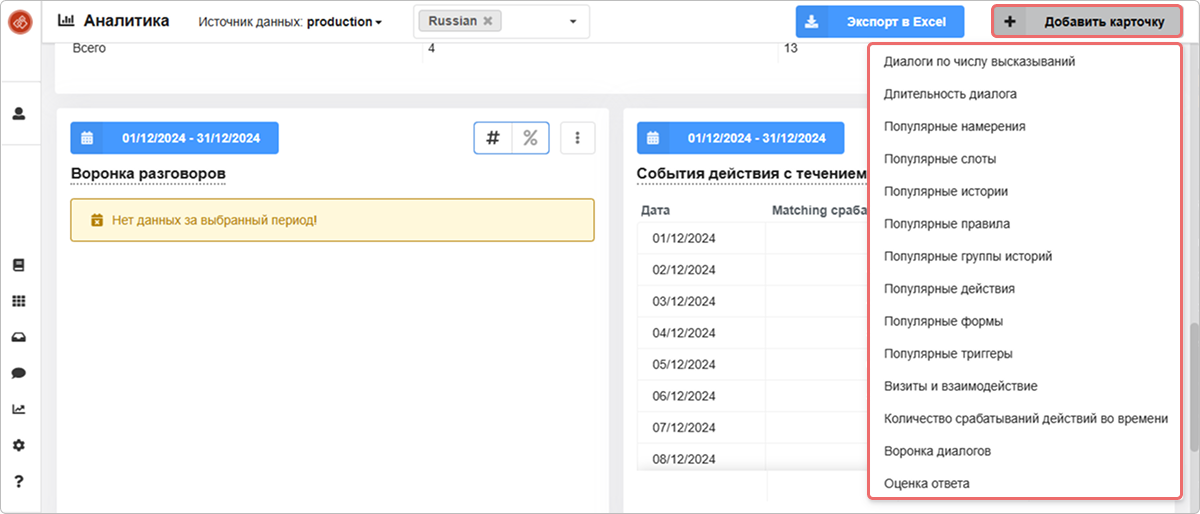Switch Воронка разговоров card to percent view
The image size is (1200, 514).
click(530, 138)
